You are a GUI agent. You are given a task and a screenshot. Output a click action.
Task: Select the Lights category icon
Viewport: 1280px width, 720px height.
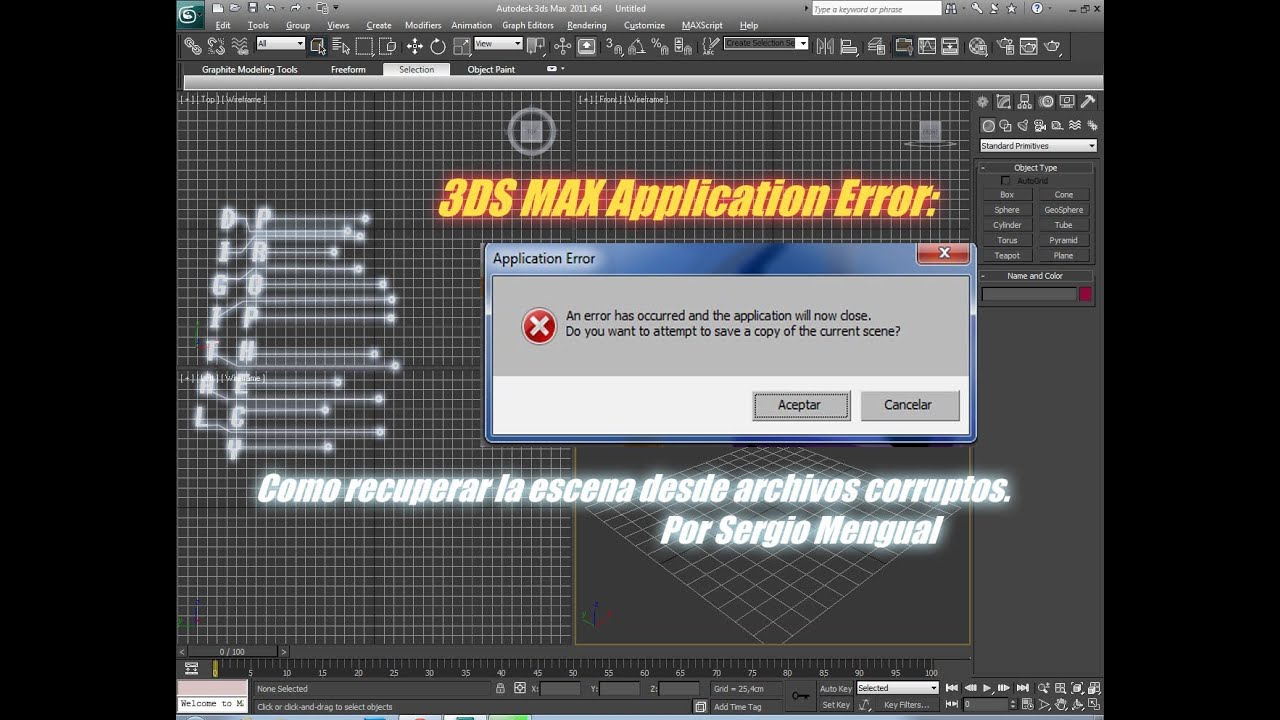[1023, 126]
